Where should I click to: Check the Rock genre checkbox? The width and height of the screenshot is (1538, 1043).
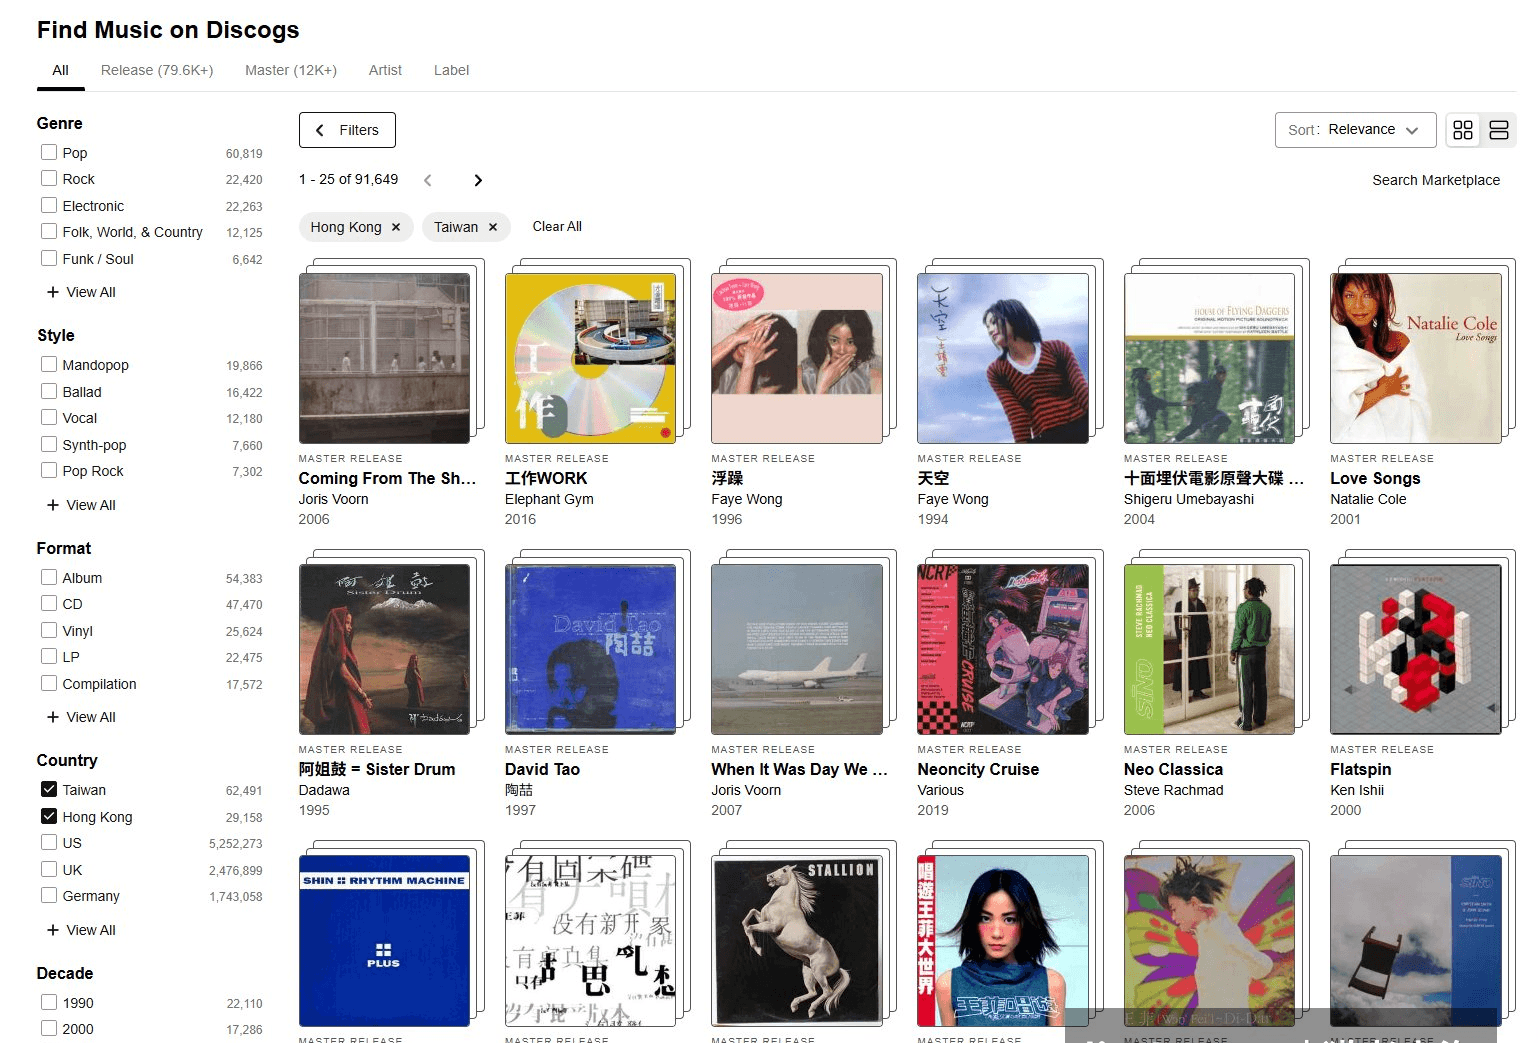tap(48, 178)
